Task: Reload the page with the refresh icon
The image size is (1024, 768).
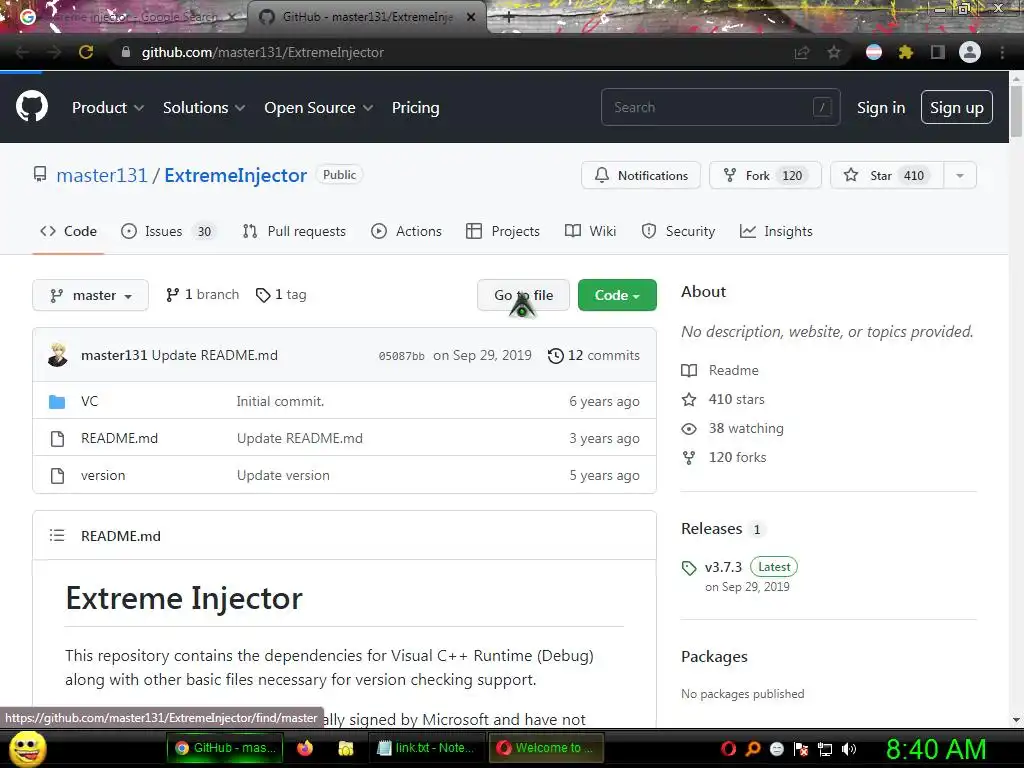Action: tap(86, 52)
